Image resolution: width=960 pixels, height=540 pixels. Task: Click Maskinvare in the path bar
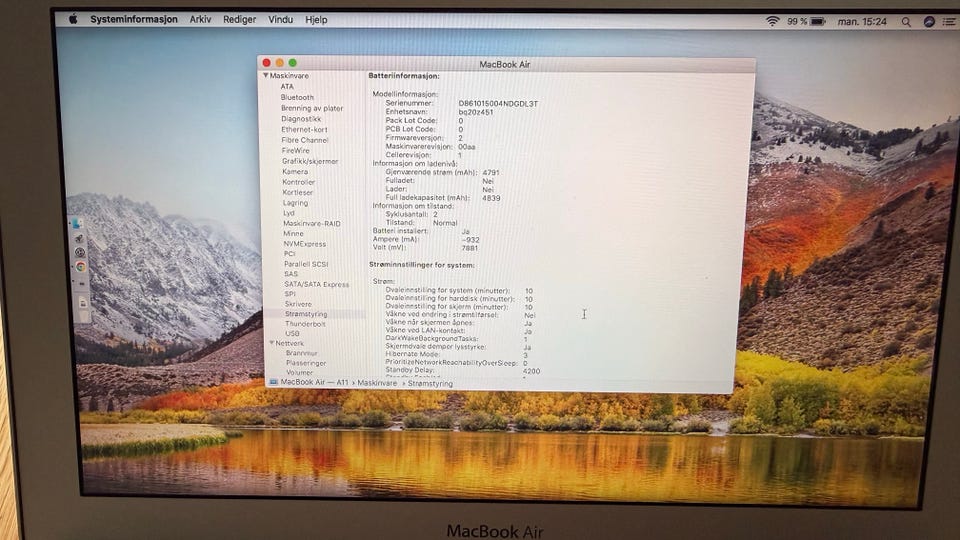[x=377, y=383]
